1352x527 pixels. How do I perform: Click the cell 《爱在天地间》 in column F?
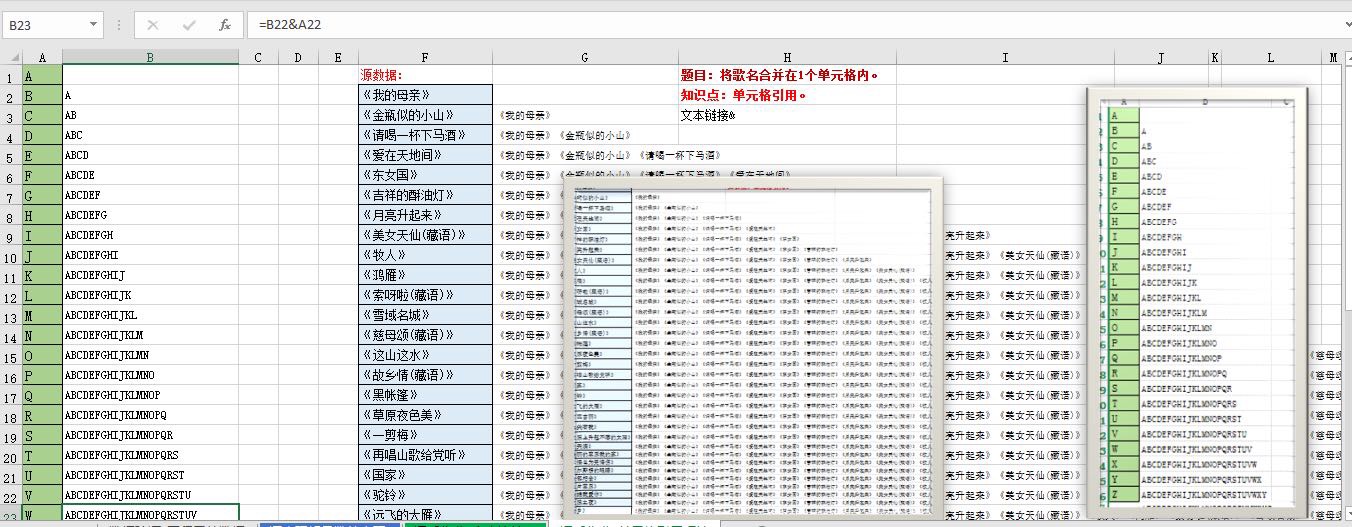point(425,155)
